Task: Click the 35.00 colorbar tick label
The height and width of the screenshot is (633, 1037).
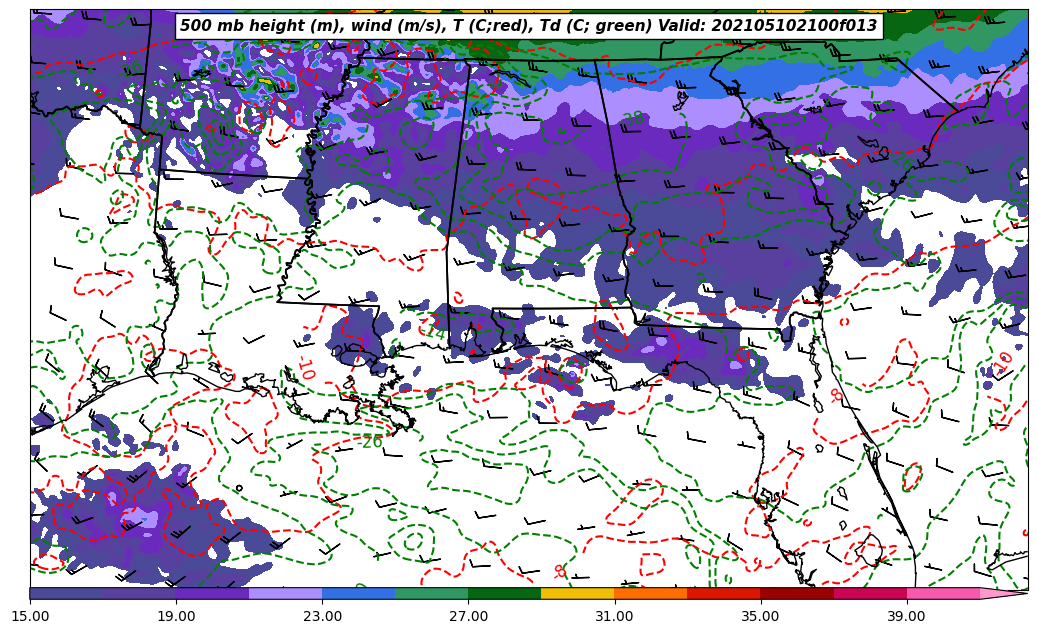Action: coord(760,616)
